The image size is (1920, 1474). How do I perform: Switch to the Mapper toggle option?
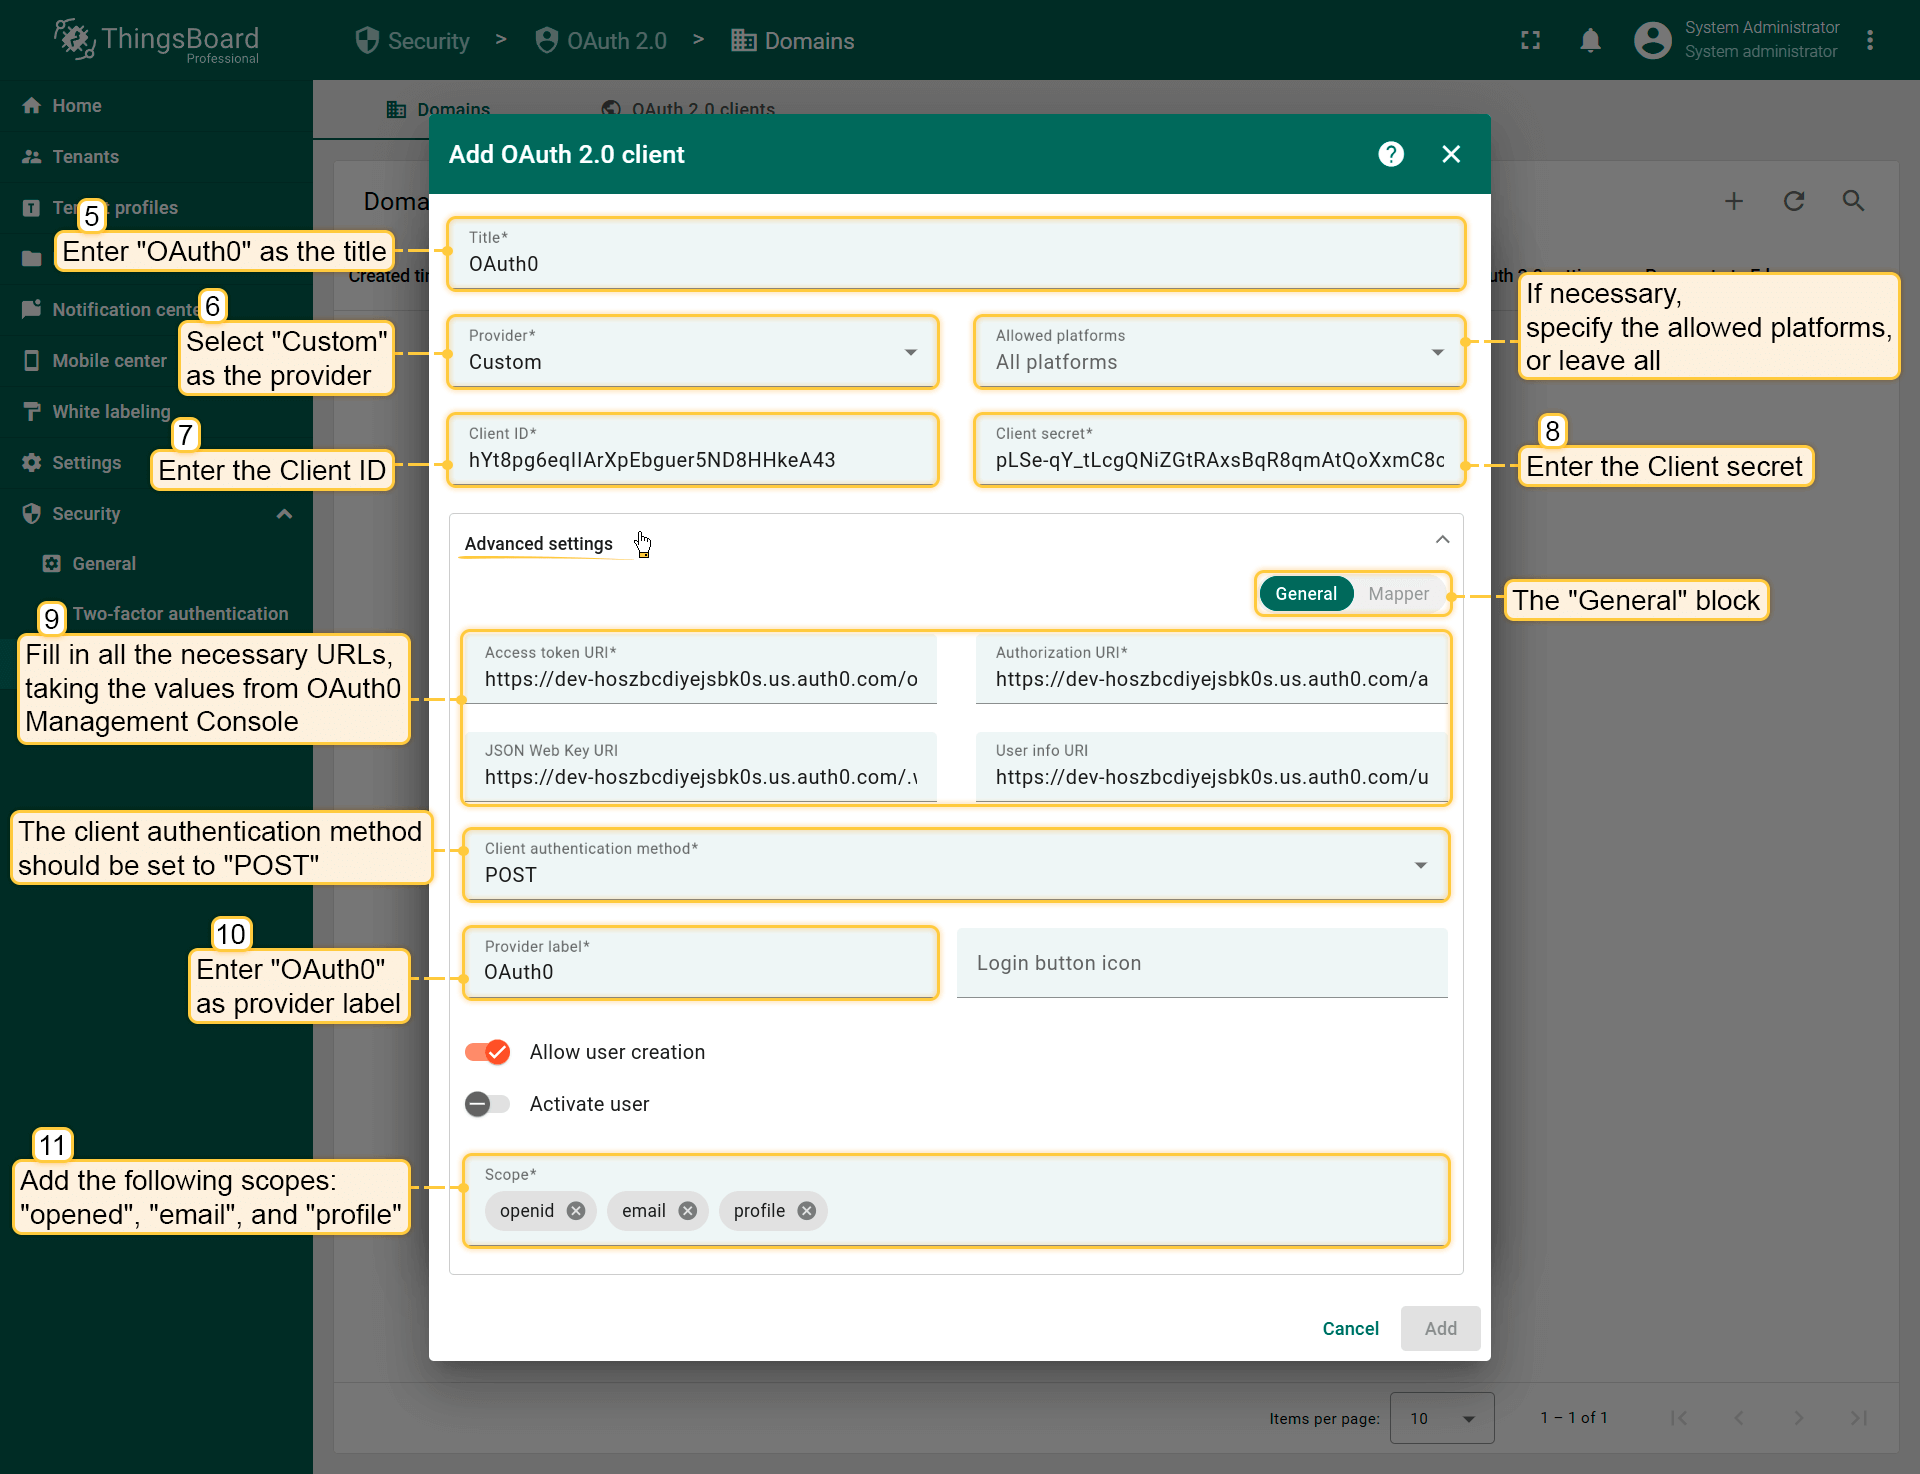[1398, 594]
